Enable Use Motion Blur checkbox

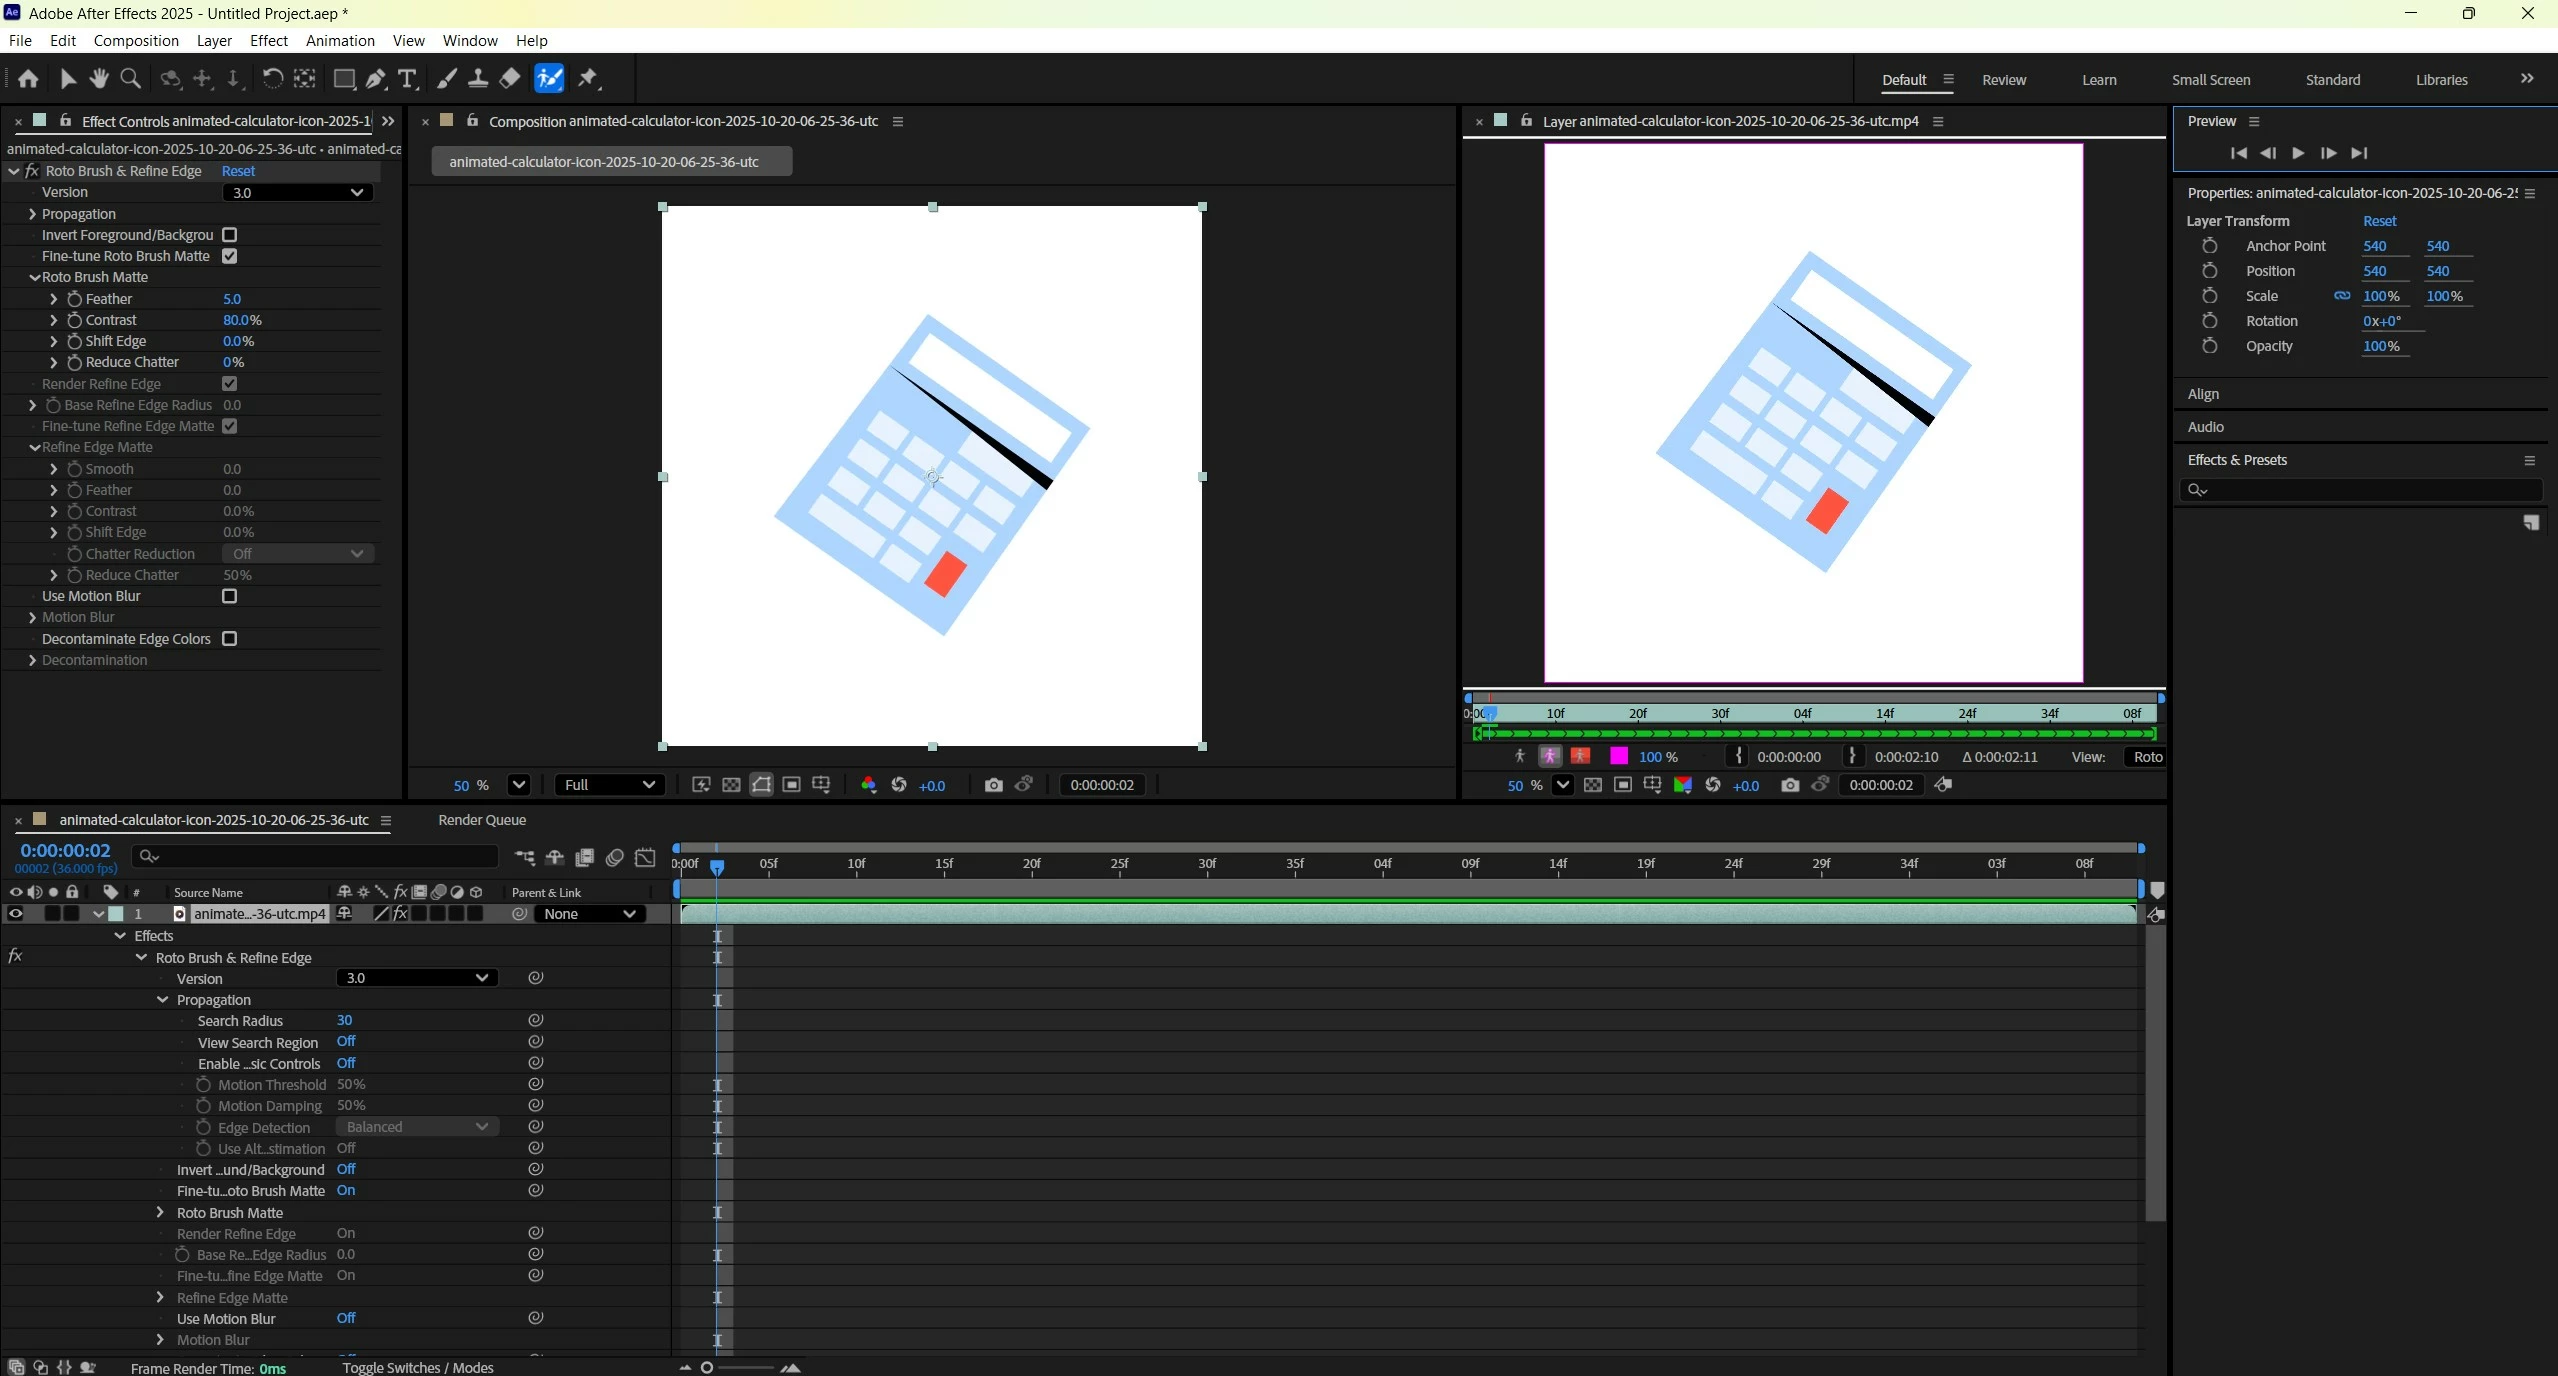click(229, 596)
